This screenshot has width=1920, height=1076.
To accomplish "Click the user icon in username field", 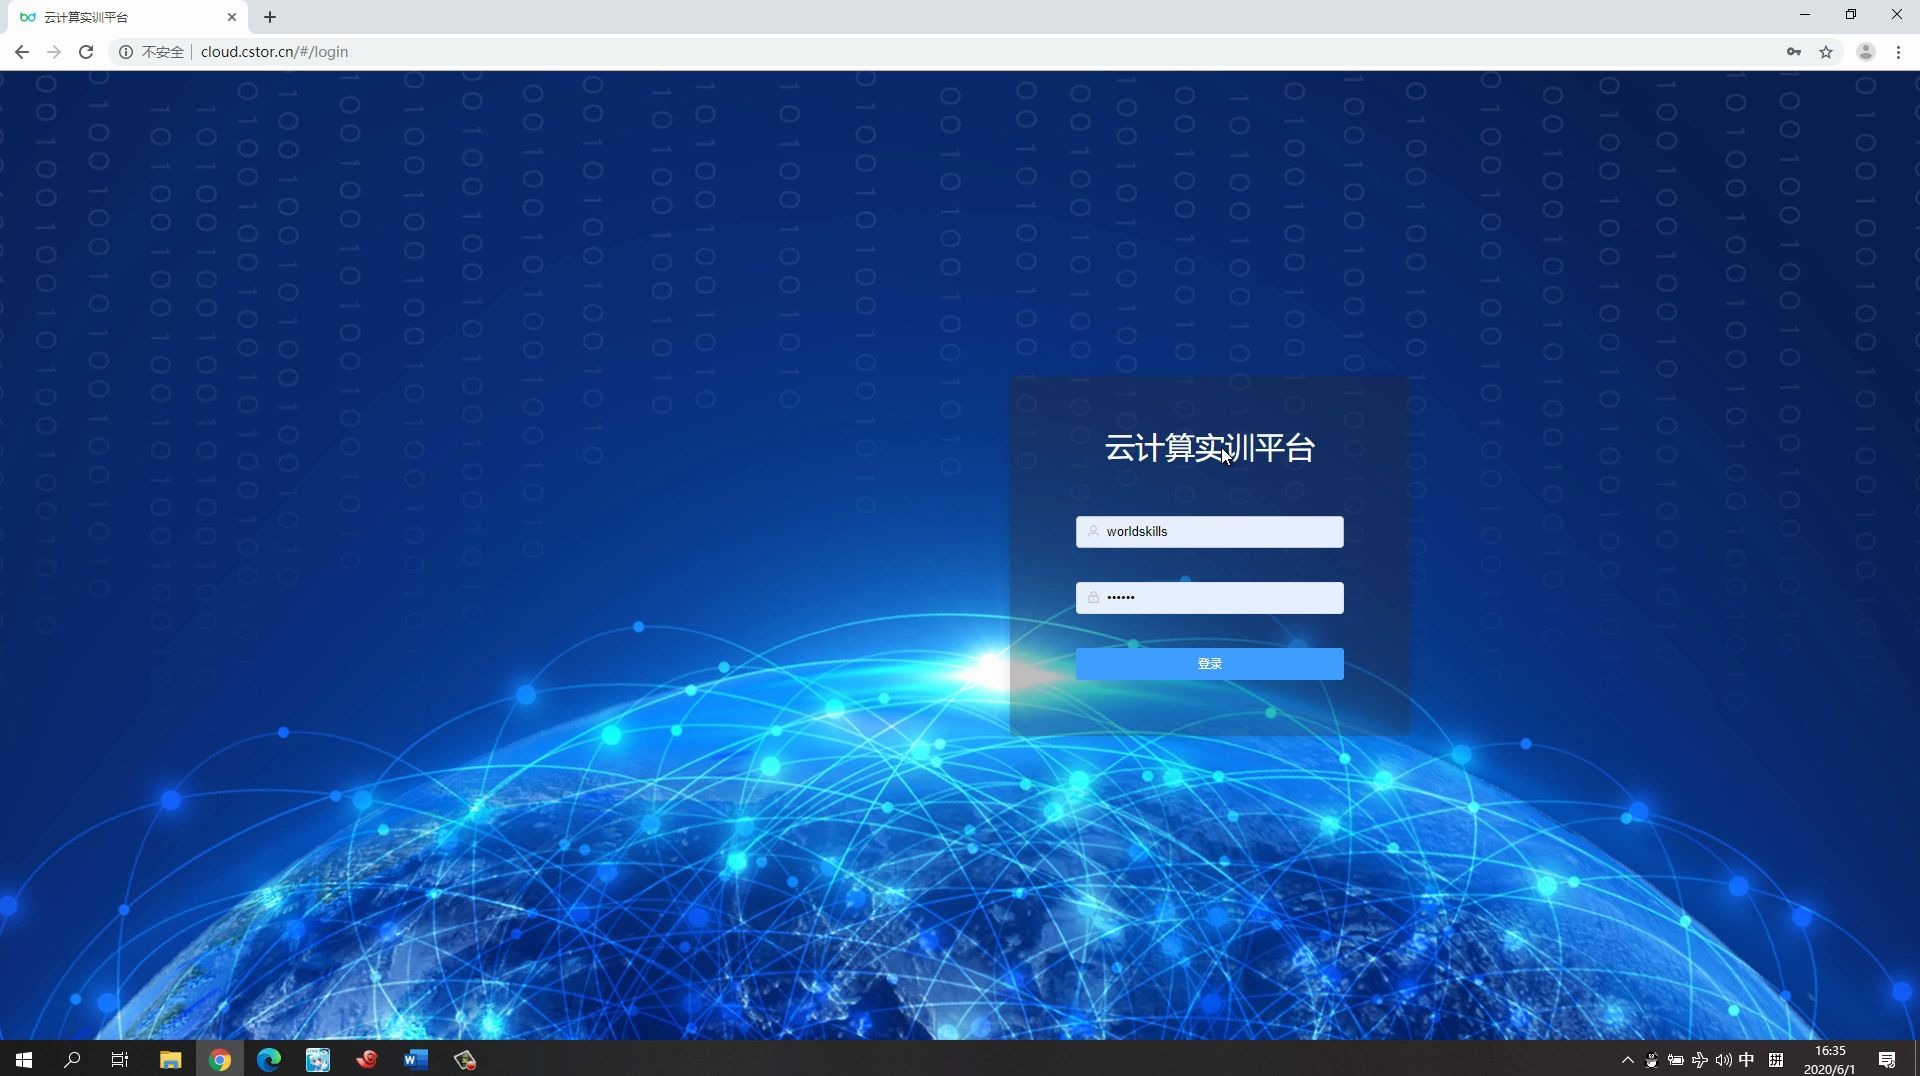I will [1093, 532].
